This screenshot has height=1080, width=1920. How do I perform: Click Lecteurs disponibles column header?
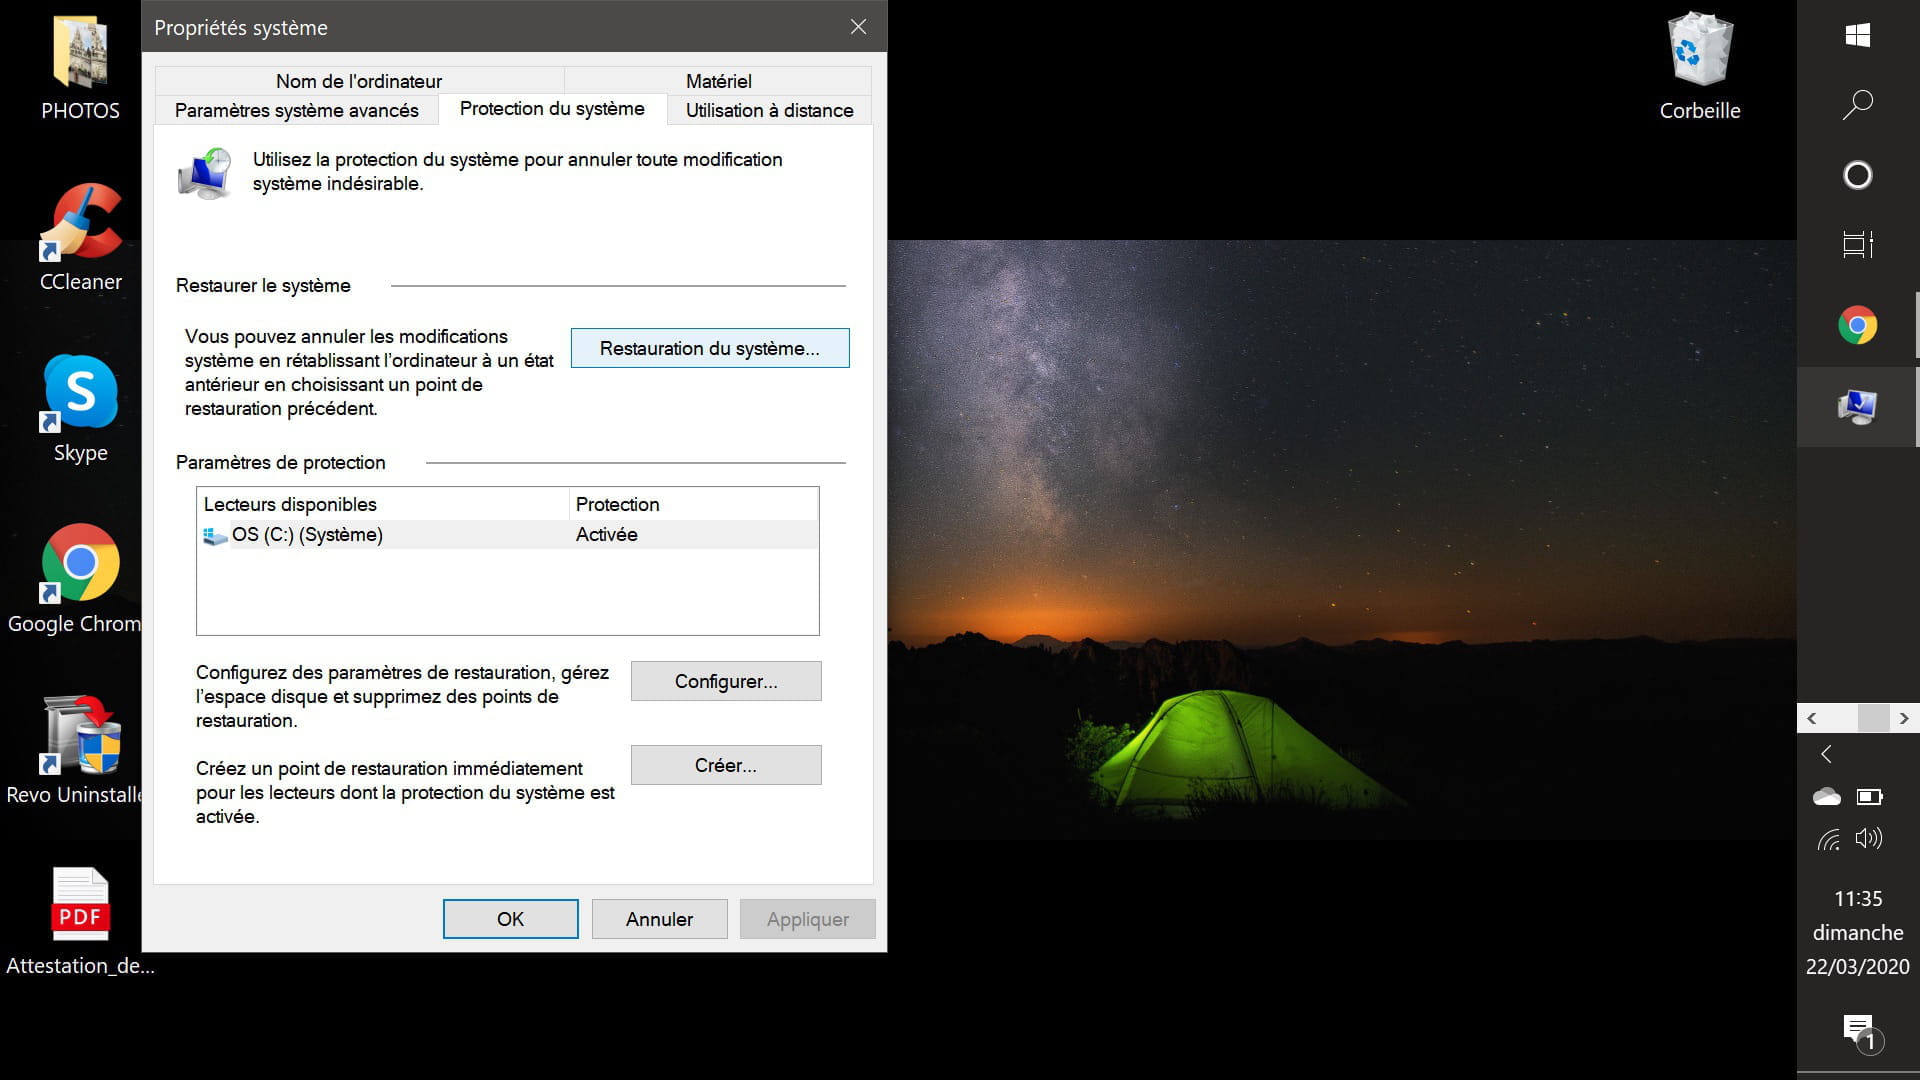point(383,504)
